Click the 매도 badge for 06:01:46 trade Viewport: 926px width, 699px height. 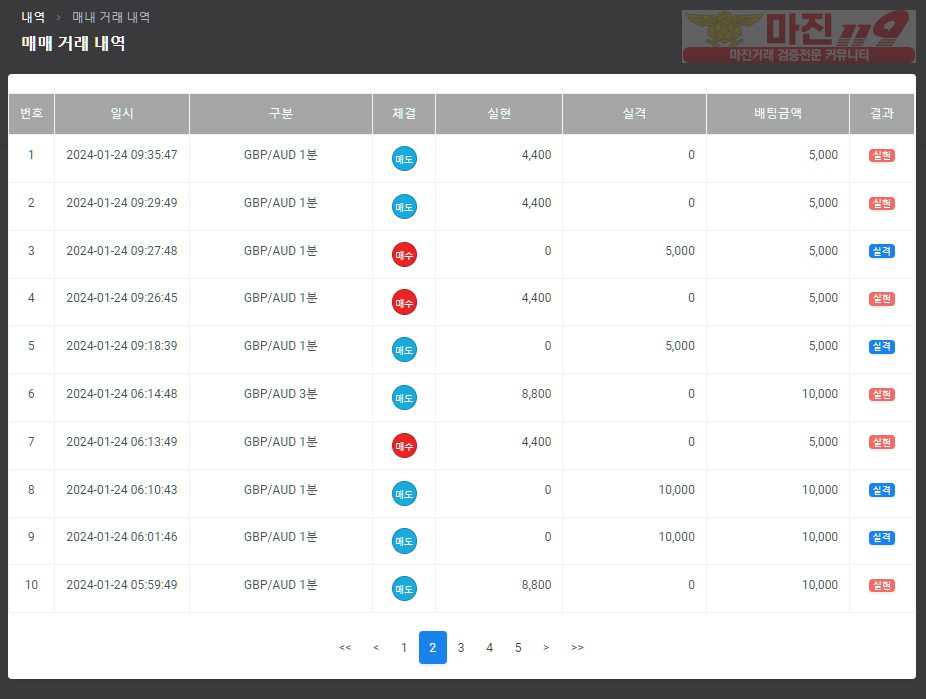pos(405,541)
